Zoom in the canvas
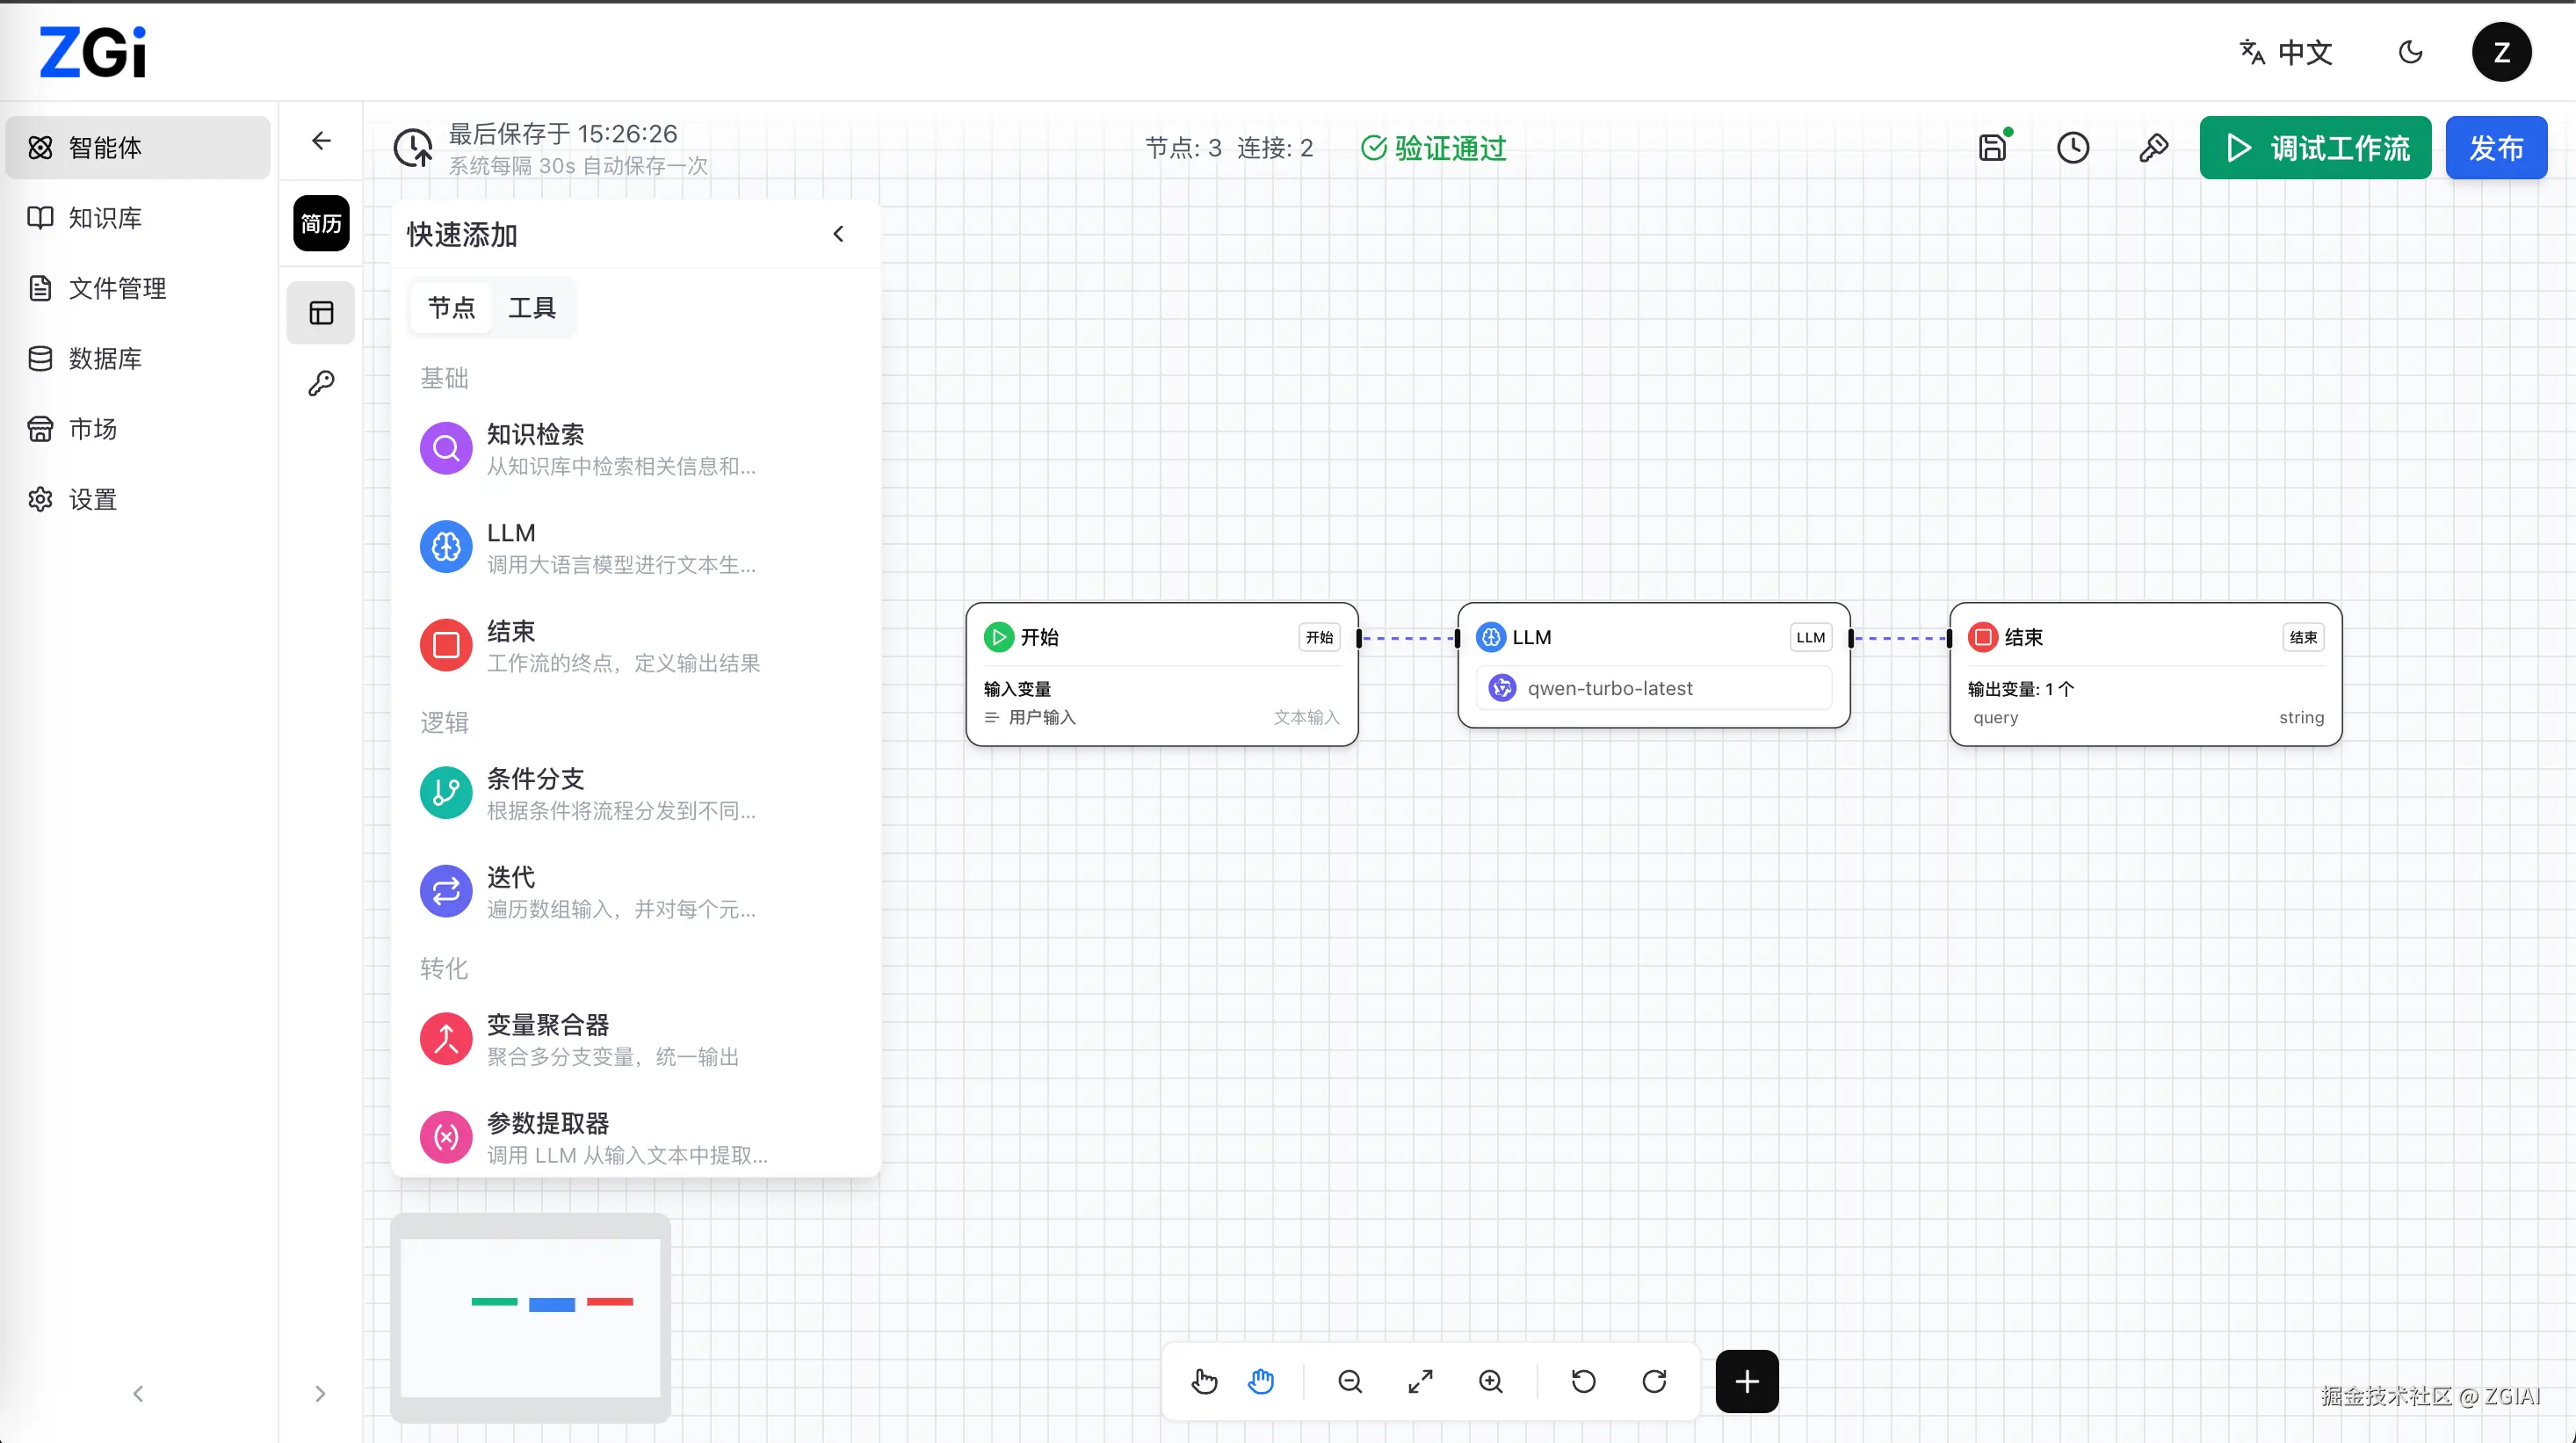This screenshot has height=1443, width=2576. (1490, 1381)
